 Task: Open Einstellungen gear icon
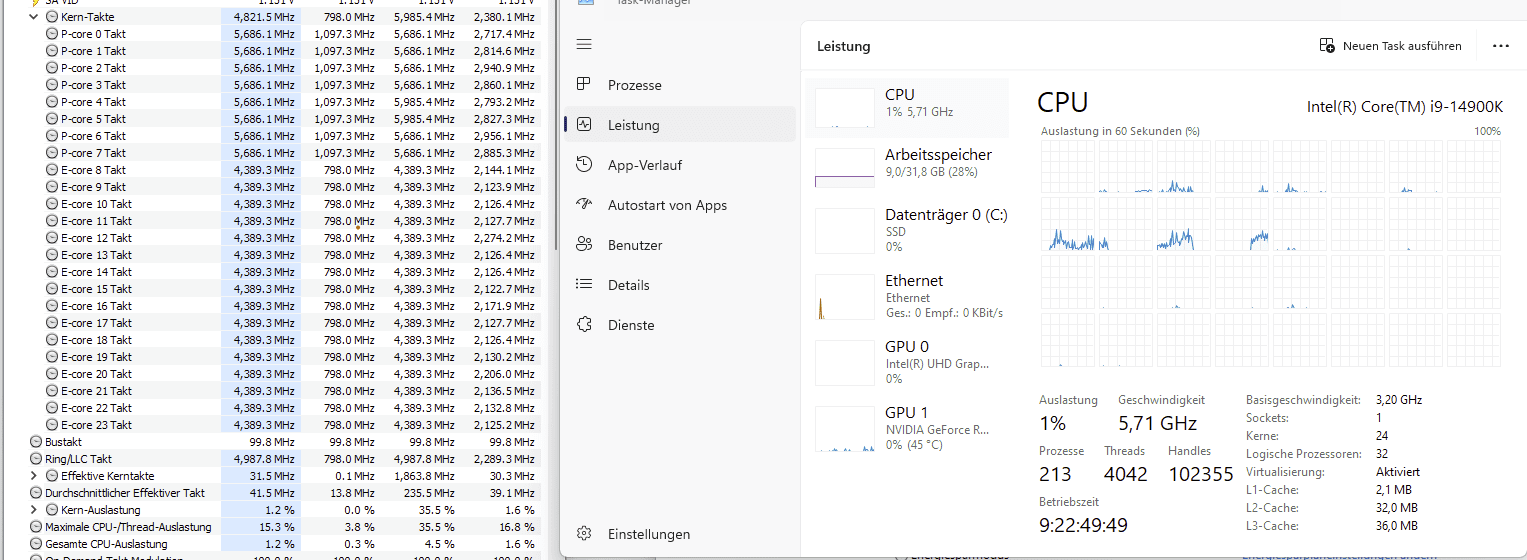coord(585,534)
